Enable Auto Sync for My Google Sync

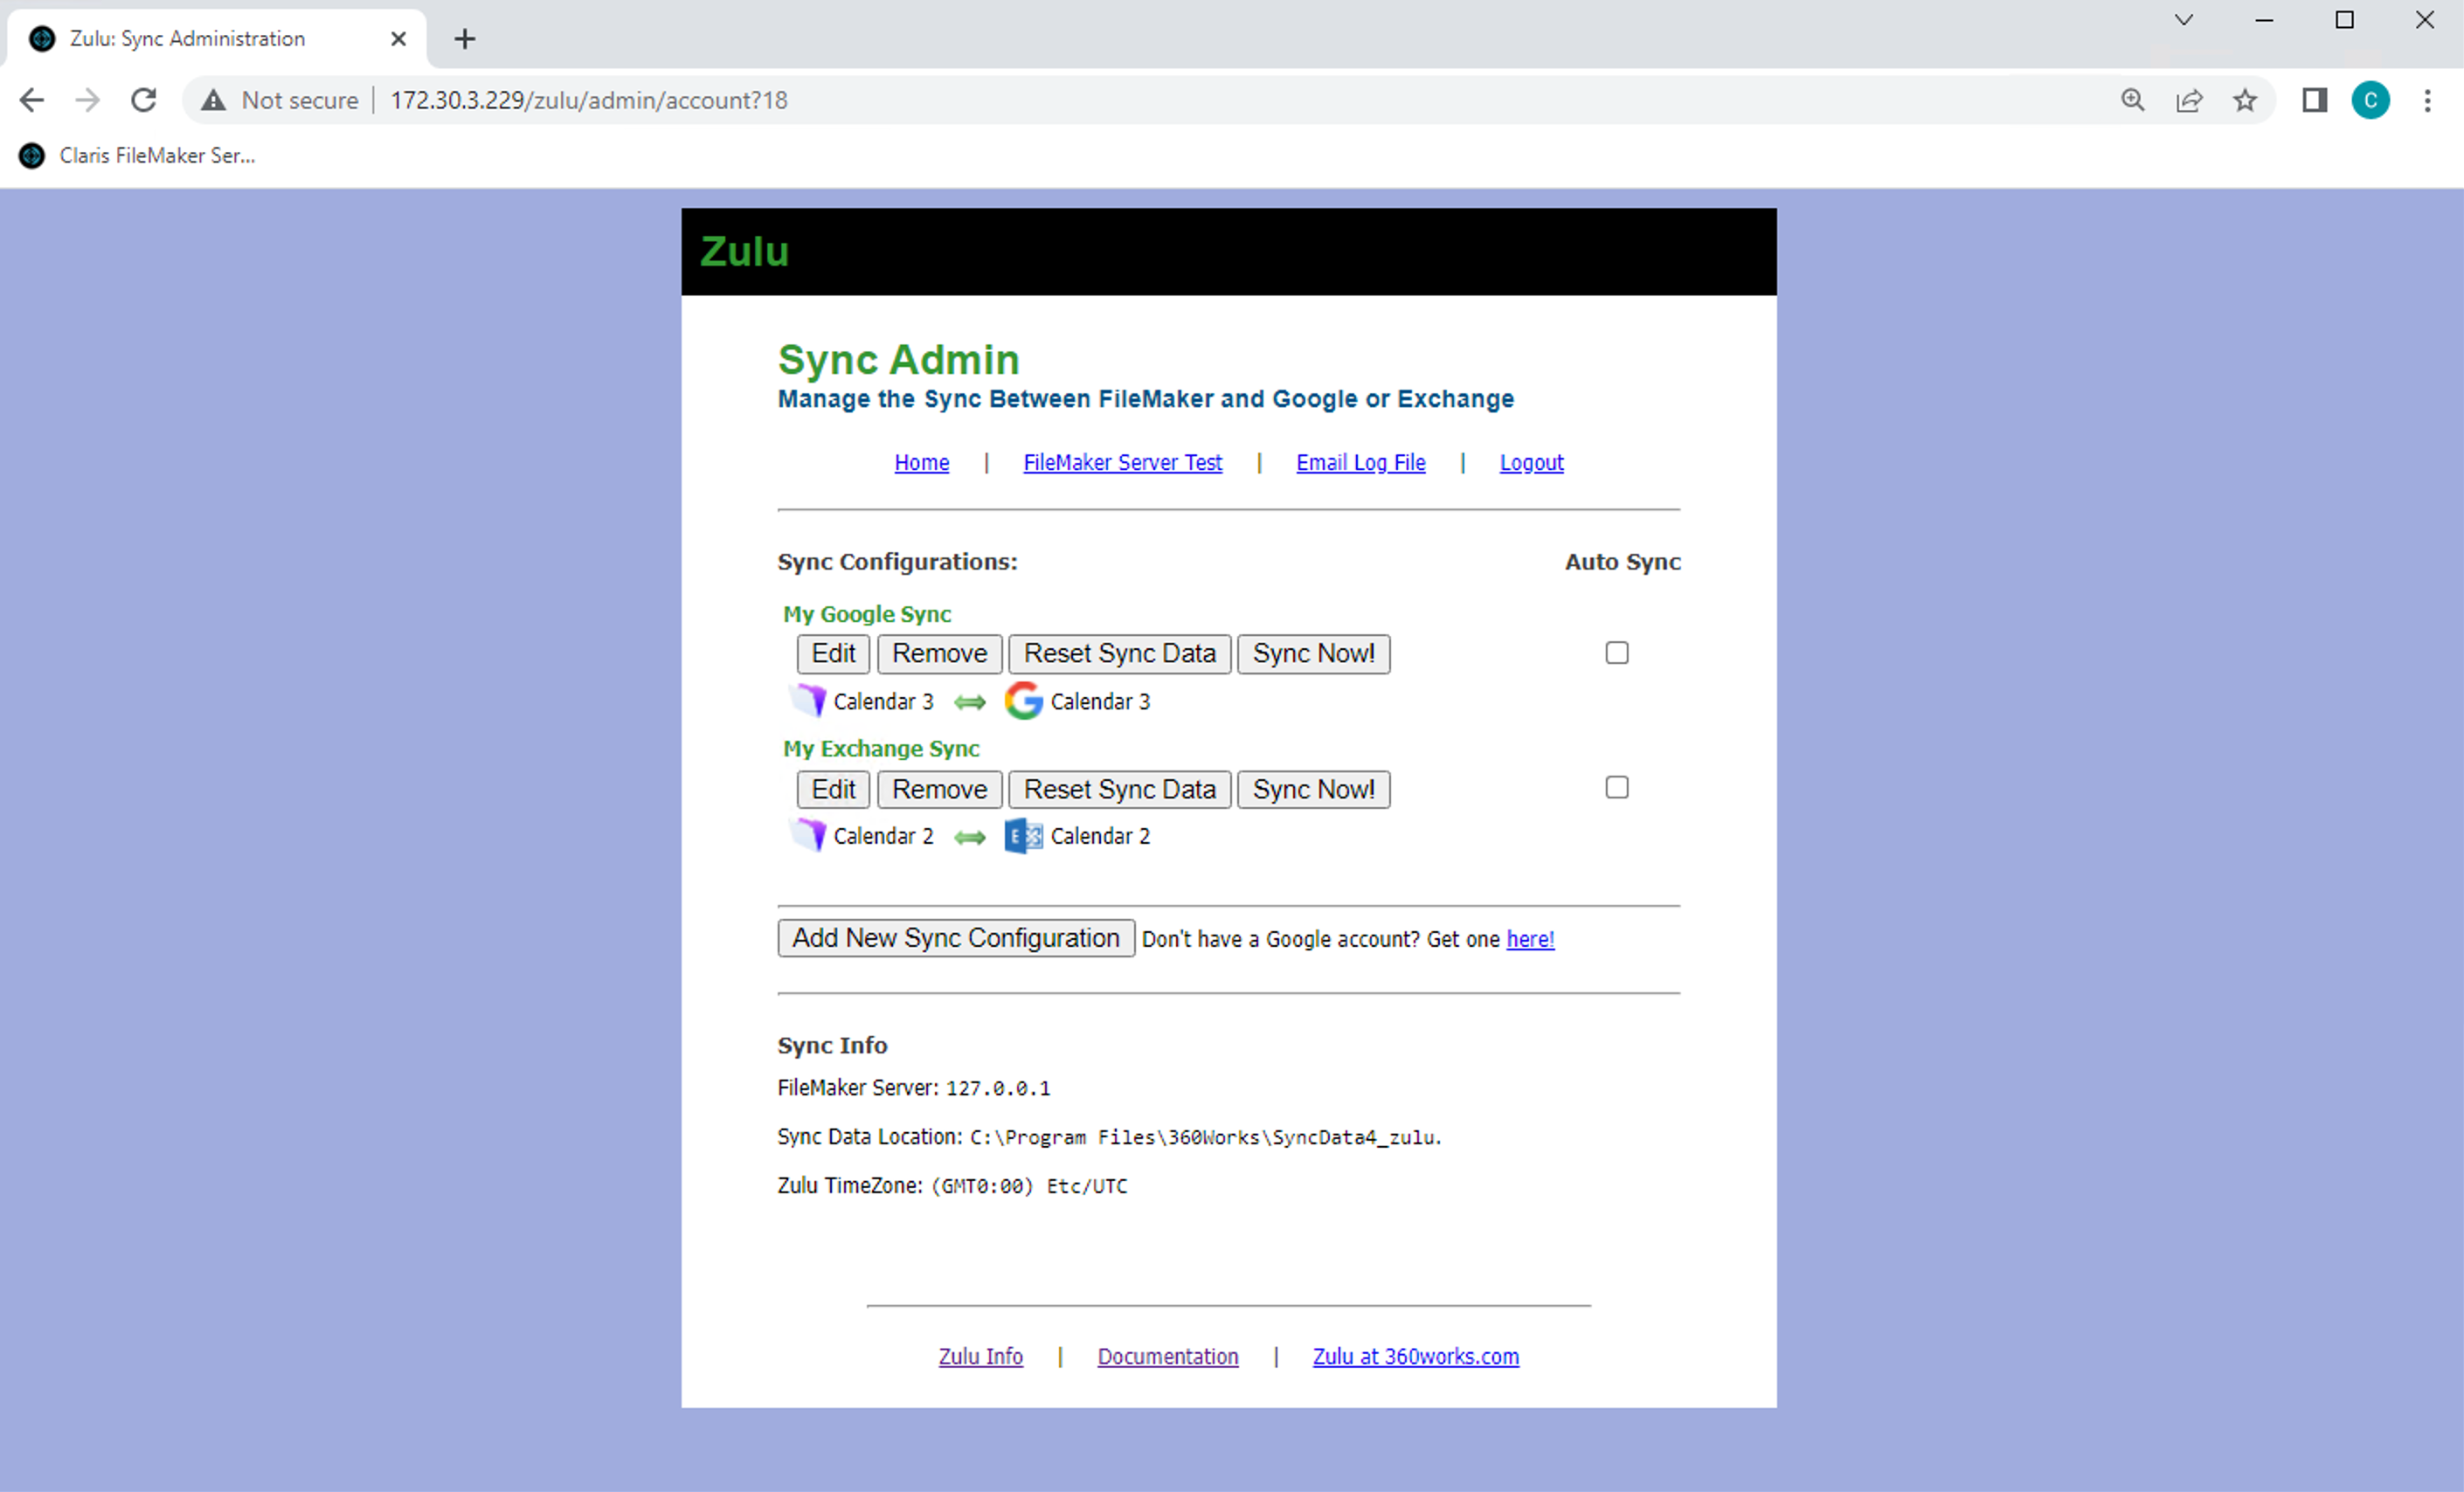1616,653
